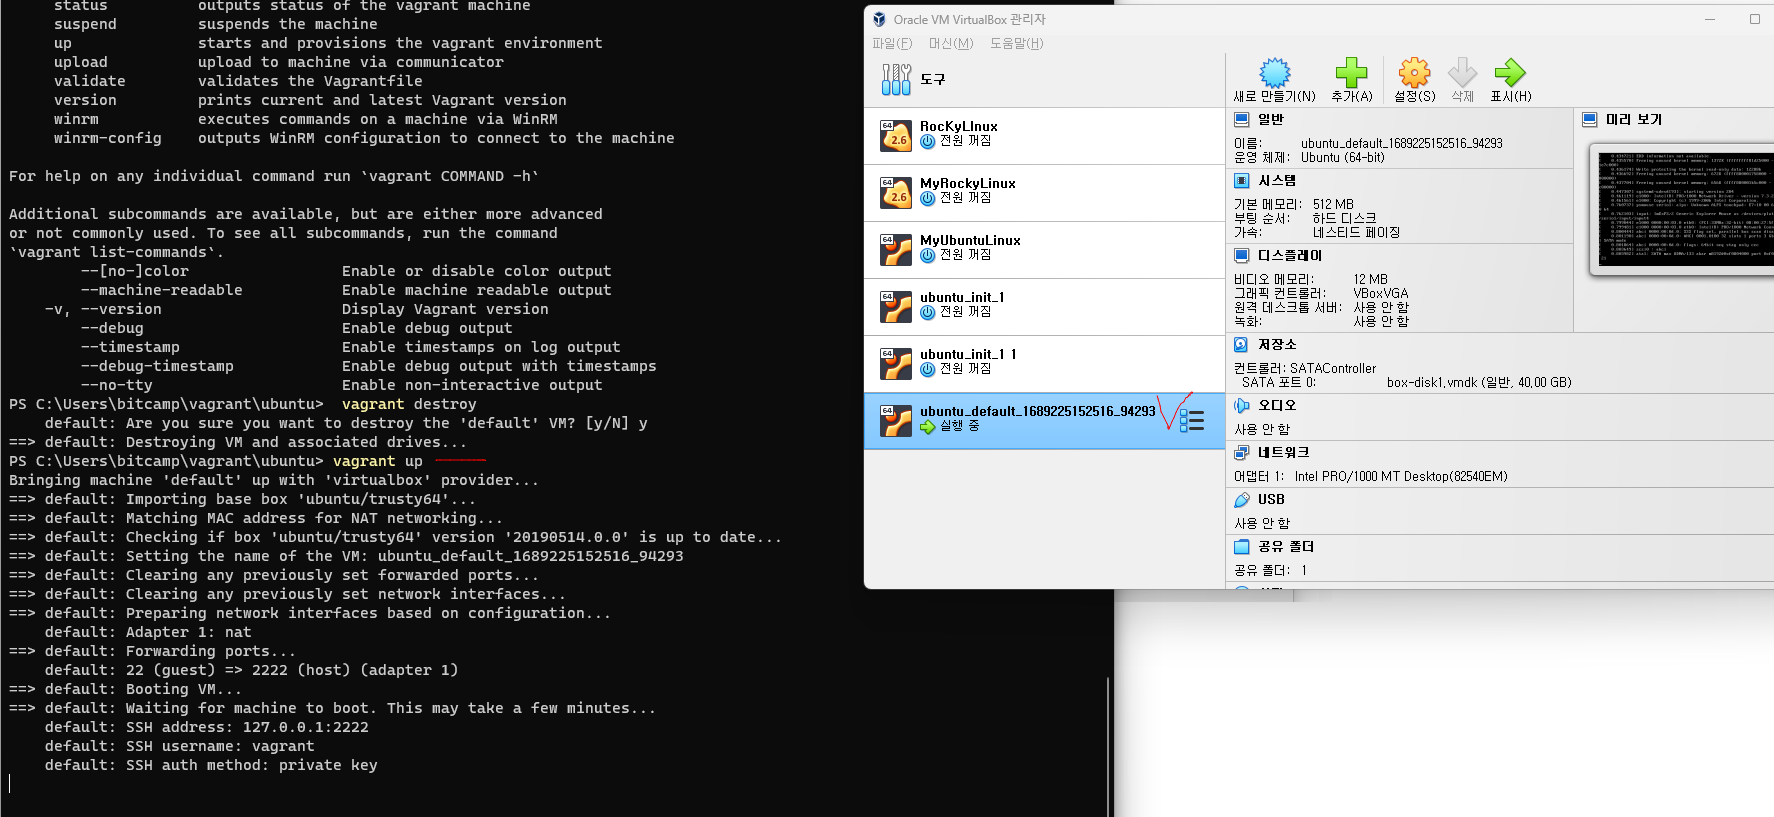Click the New (새로 만들기) toolbar icon
This screenshot has width=1774, height=817.
click(1274, 73)
